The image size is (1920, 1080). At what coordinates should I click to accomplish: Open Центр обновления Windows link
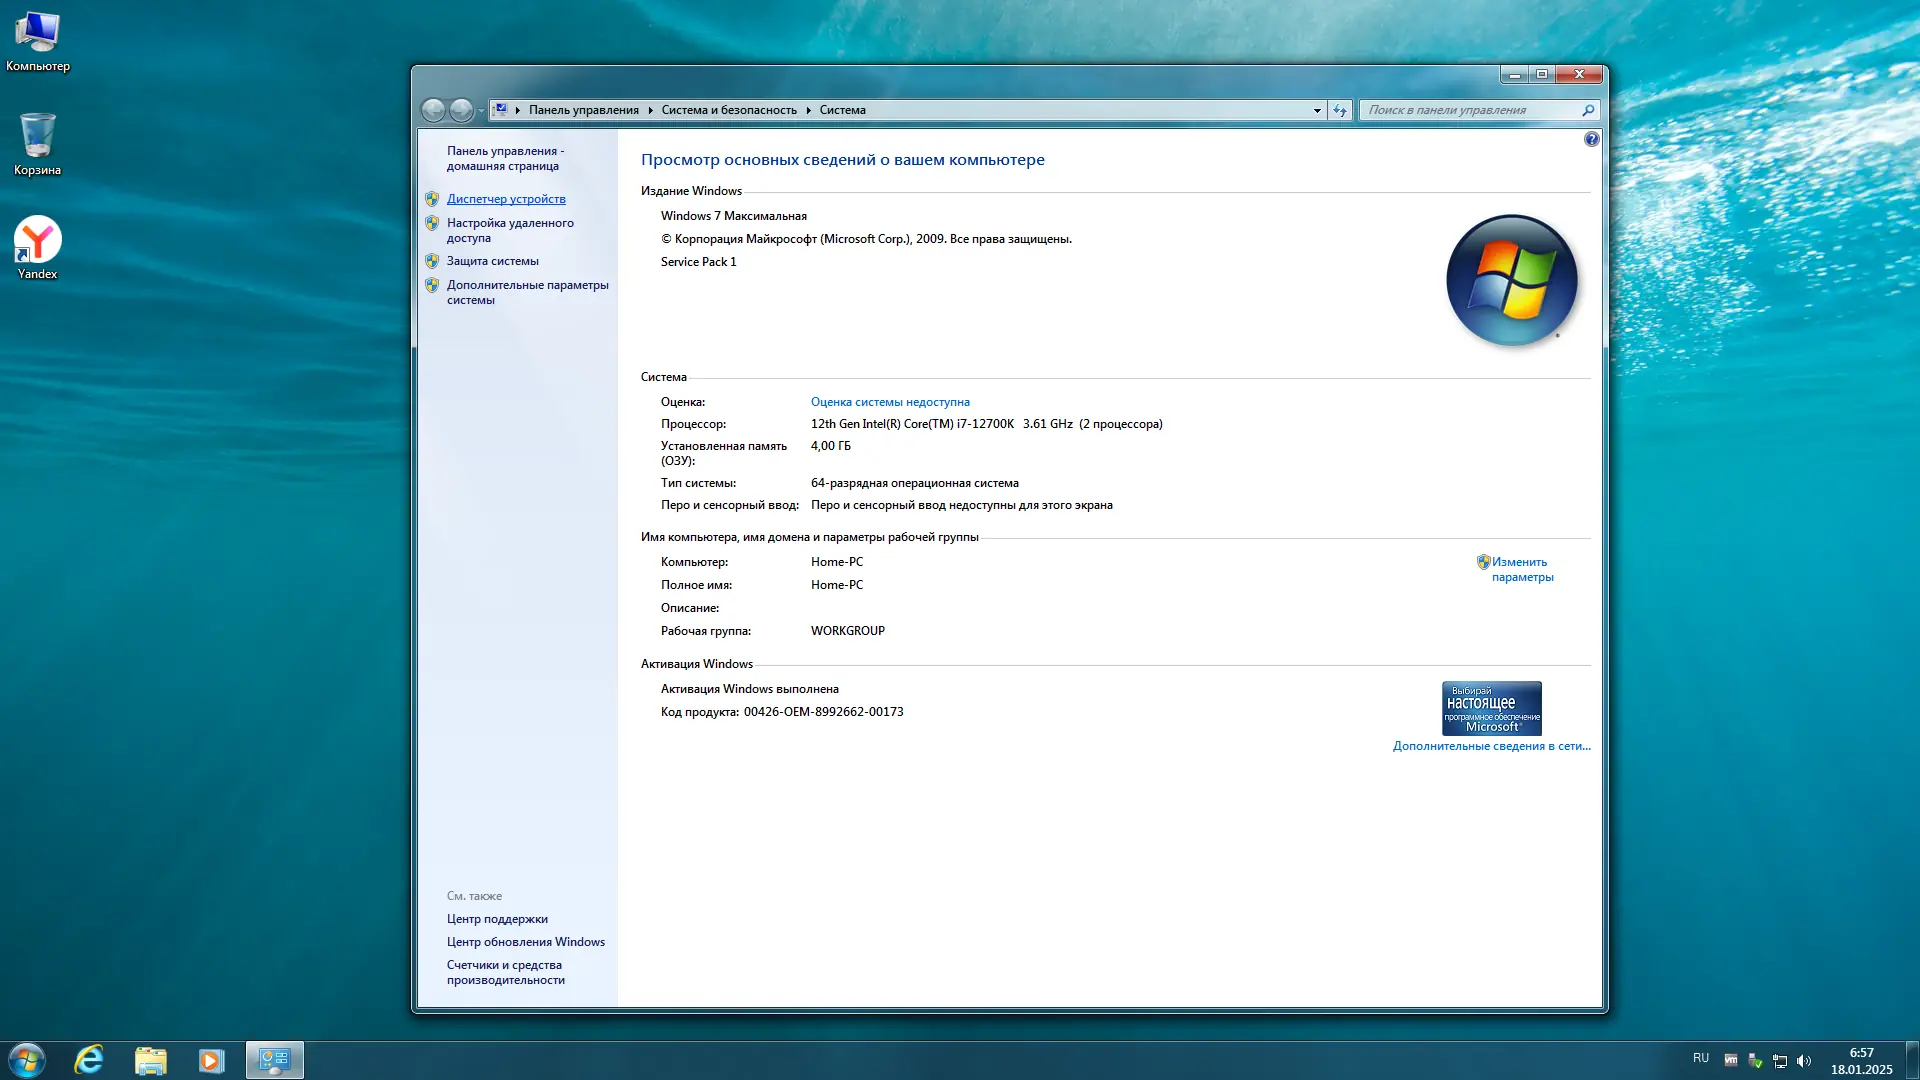525,942
